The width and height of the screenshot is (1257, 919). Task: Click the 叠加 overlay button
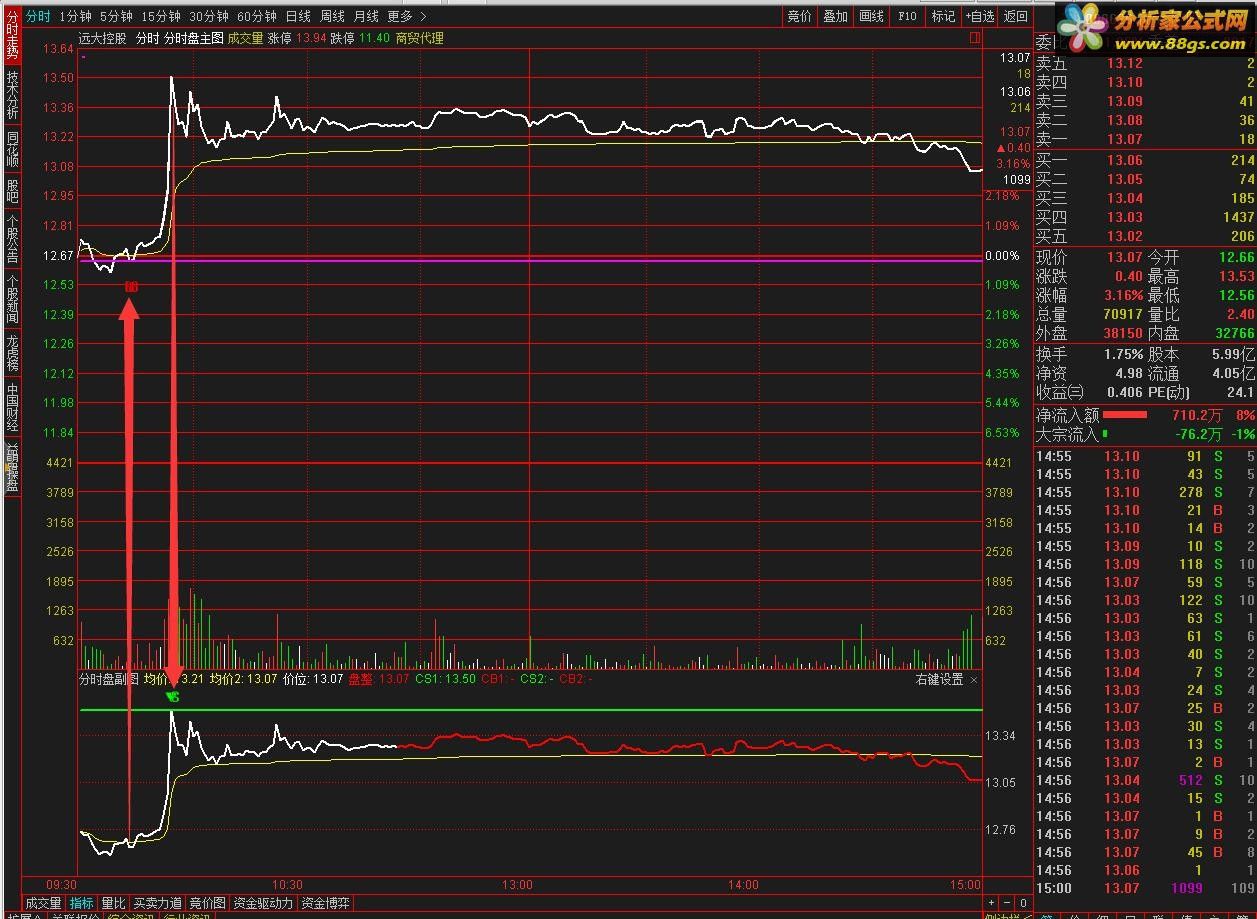coord(835,16)
